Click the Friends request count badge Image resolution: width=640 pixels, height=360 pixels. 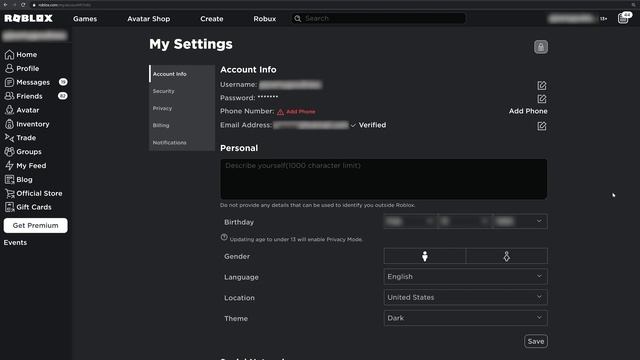pyautogui.click(x=62, y=96)
